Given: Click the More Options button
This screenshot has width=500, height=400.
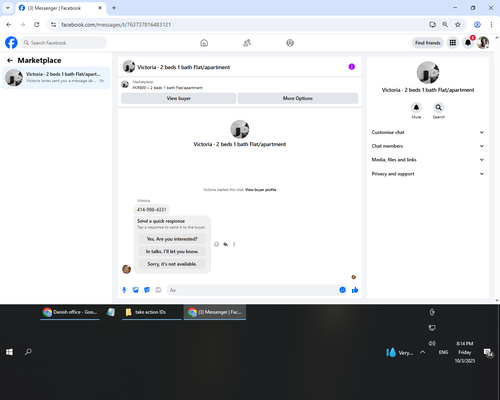Looking at the screenshot, I should click(298, 98).
